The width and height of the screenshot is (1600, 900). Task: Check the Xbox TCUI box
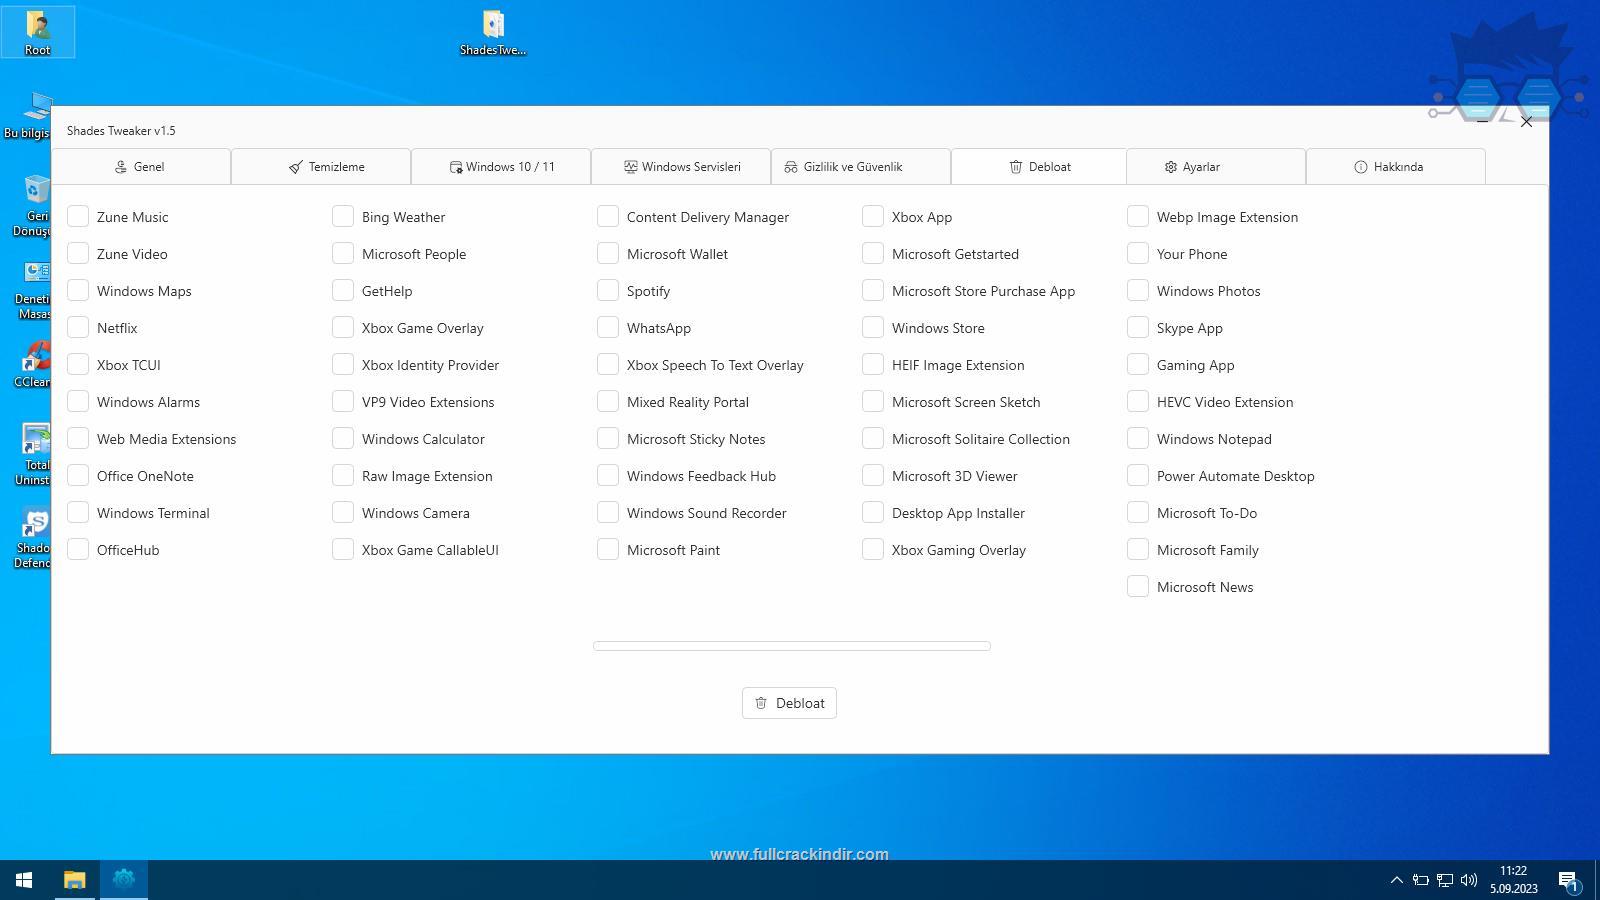78,364
